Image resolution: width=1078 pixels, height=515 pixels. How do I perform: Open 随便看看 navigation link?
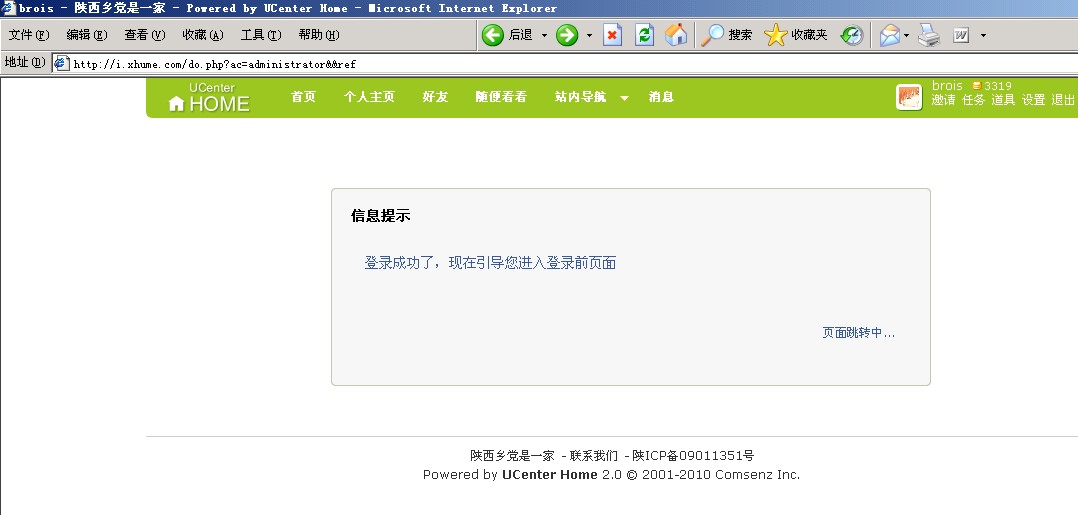pyautogui.click(x=501, y=97)
